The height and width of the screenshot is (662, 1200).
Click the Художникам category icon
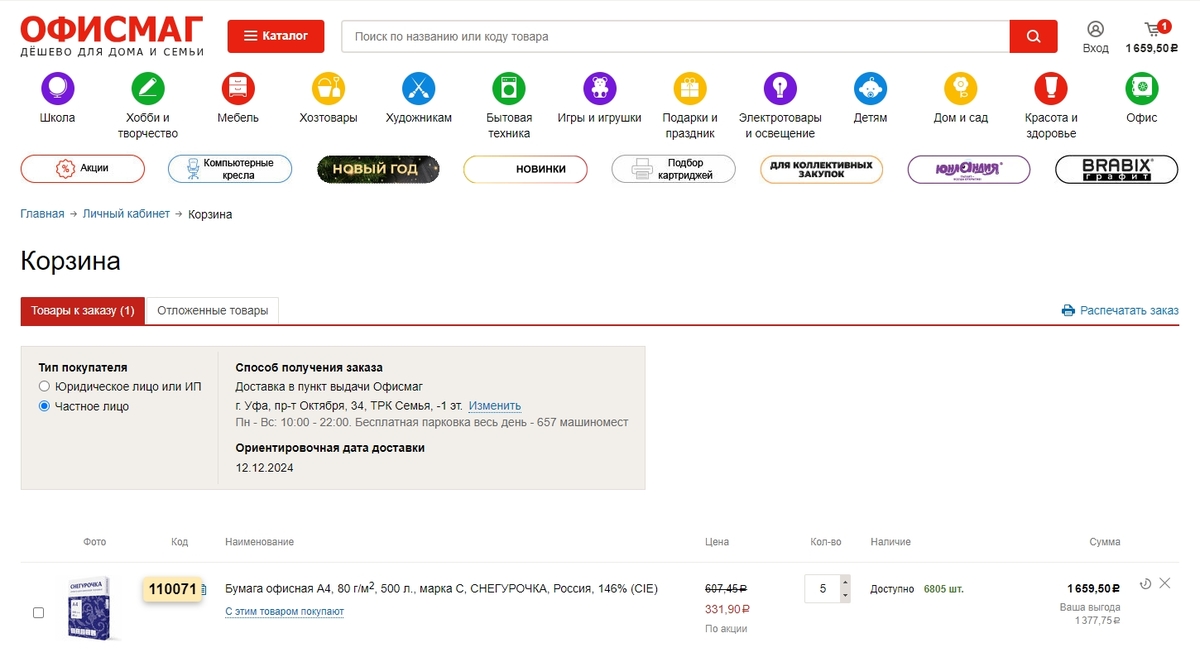pos(418,89)
